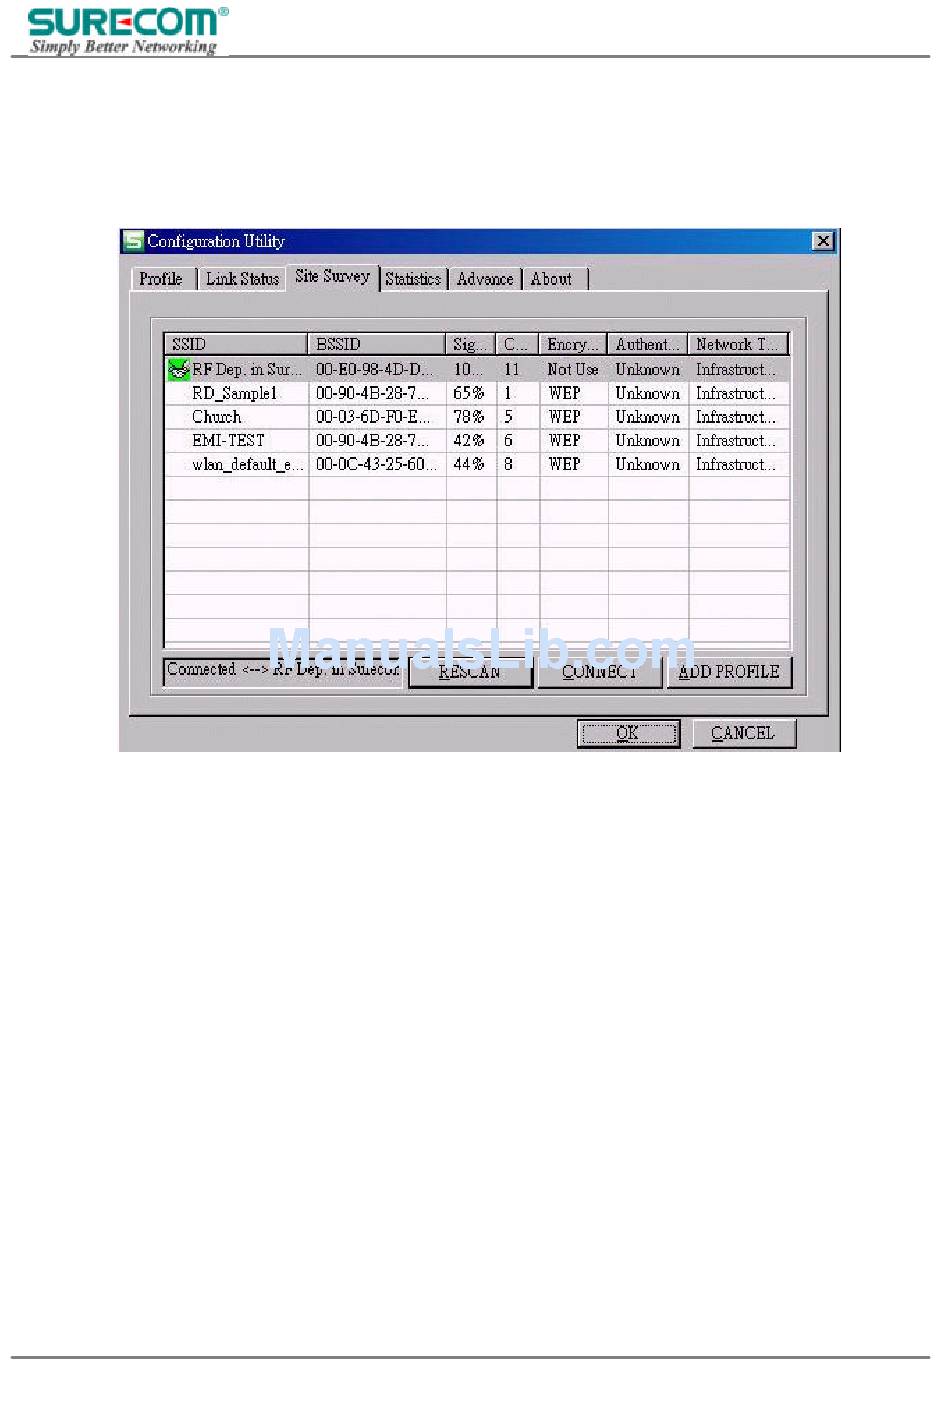
Task: Open the Advance tab
Action: click(485, 279)
